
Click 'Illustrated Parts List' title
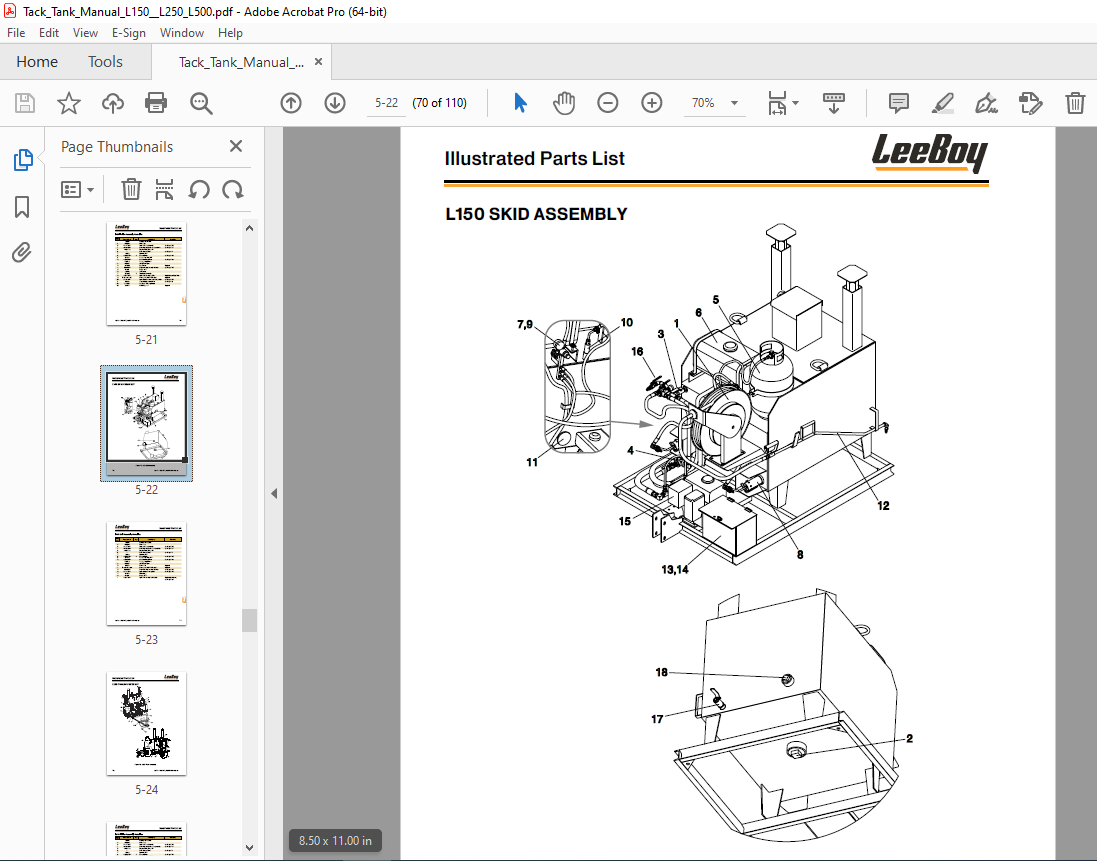[x=535, y=159]
